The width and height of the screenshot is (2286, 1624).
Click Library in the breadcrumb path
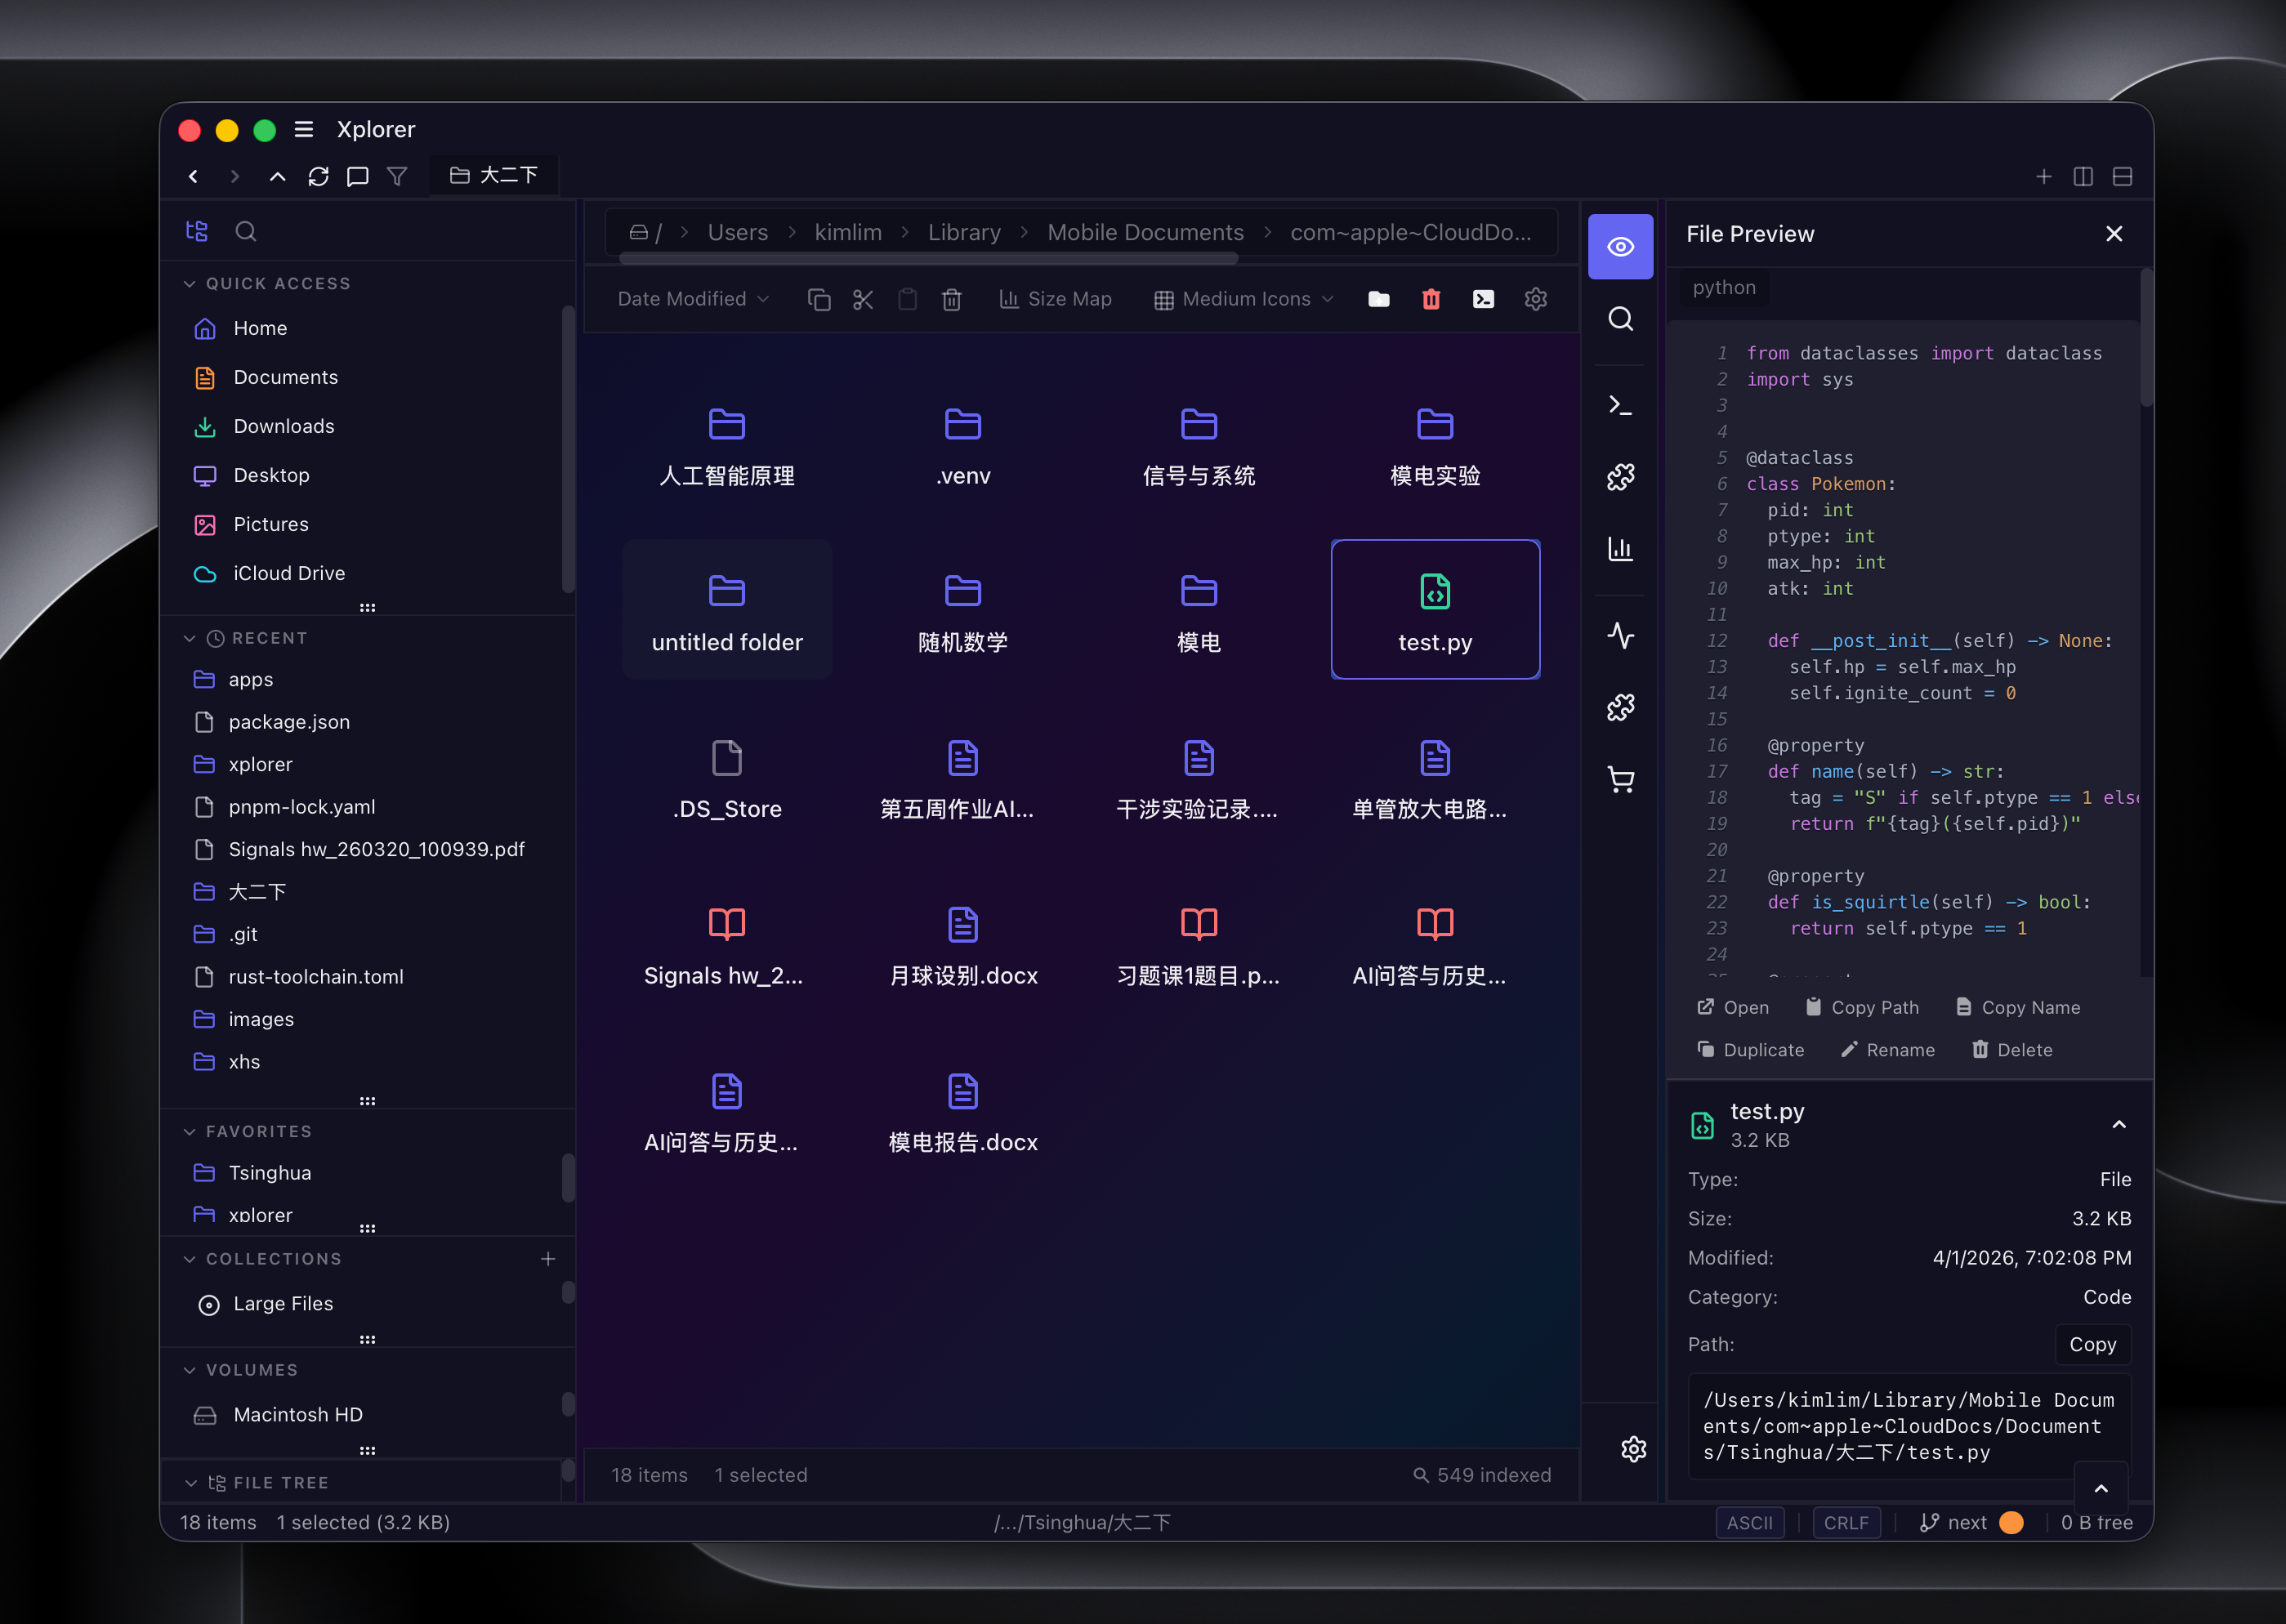coord(963,233)
